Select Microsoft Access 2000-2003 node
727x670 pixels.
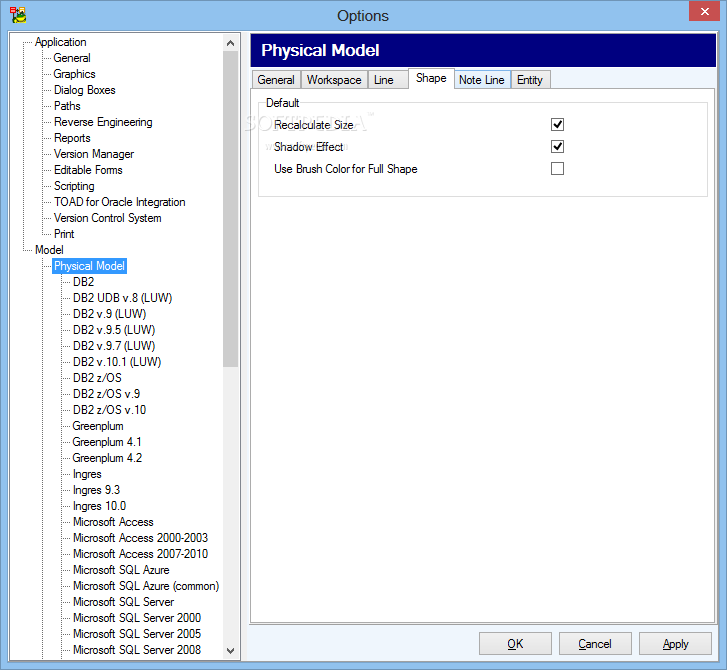pyautogui.click(x=140, y=538)
